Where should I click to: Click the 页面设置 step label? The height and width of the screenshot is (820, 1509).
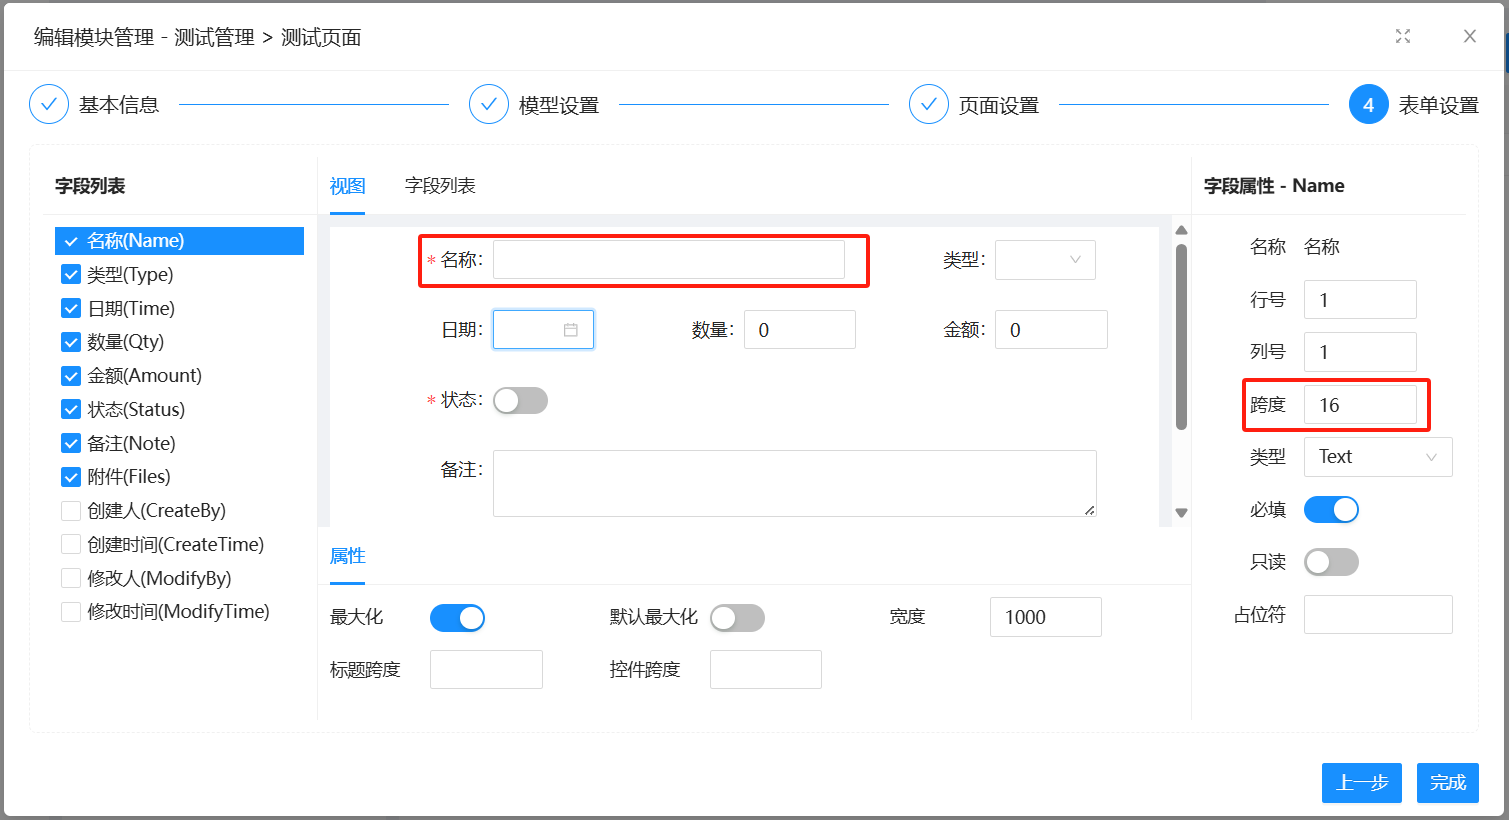click(x=999, y=105)
